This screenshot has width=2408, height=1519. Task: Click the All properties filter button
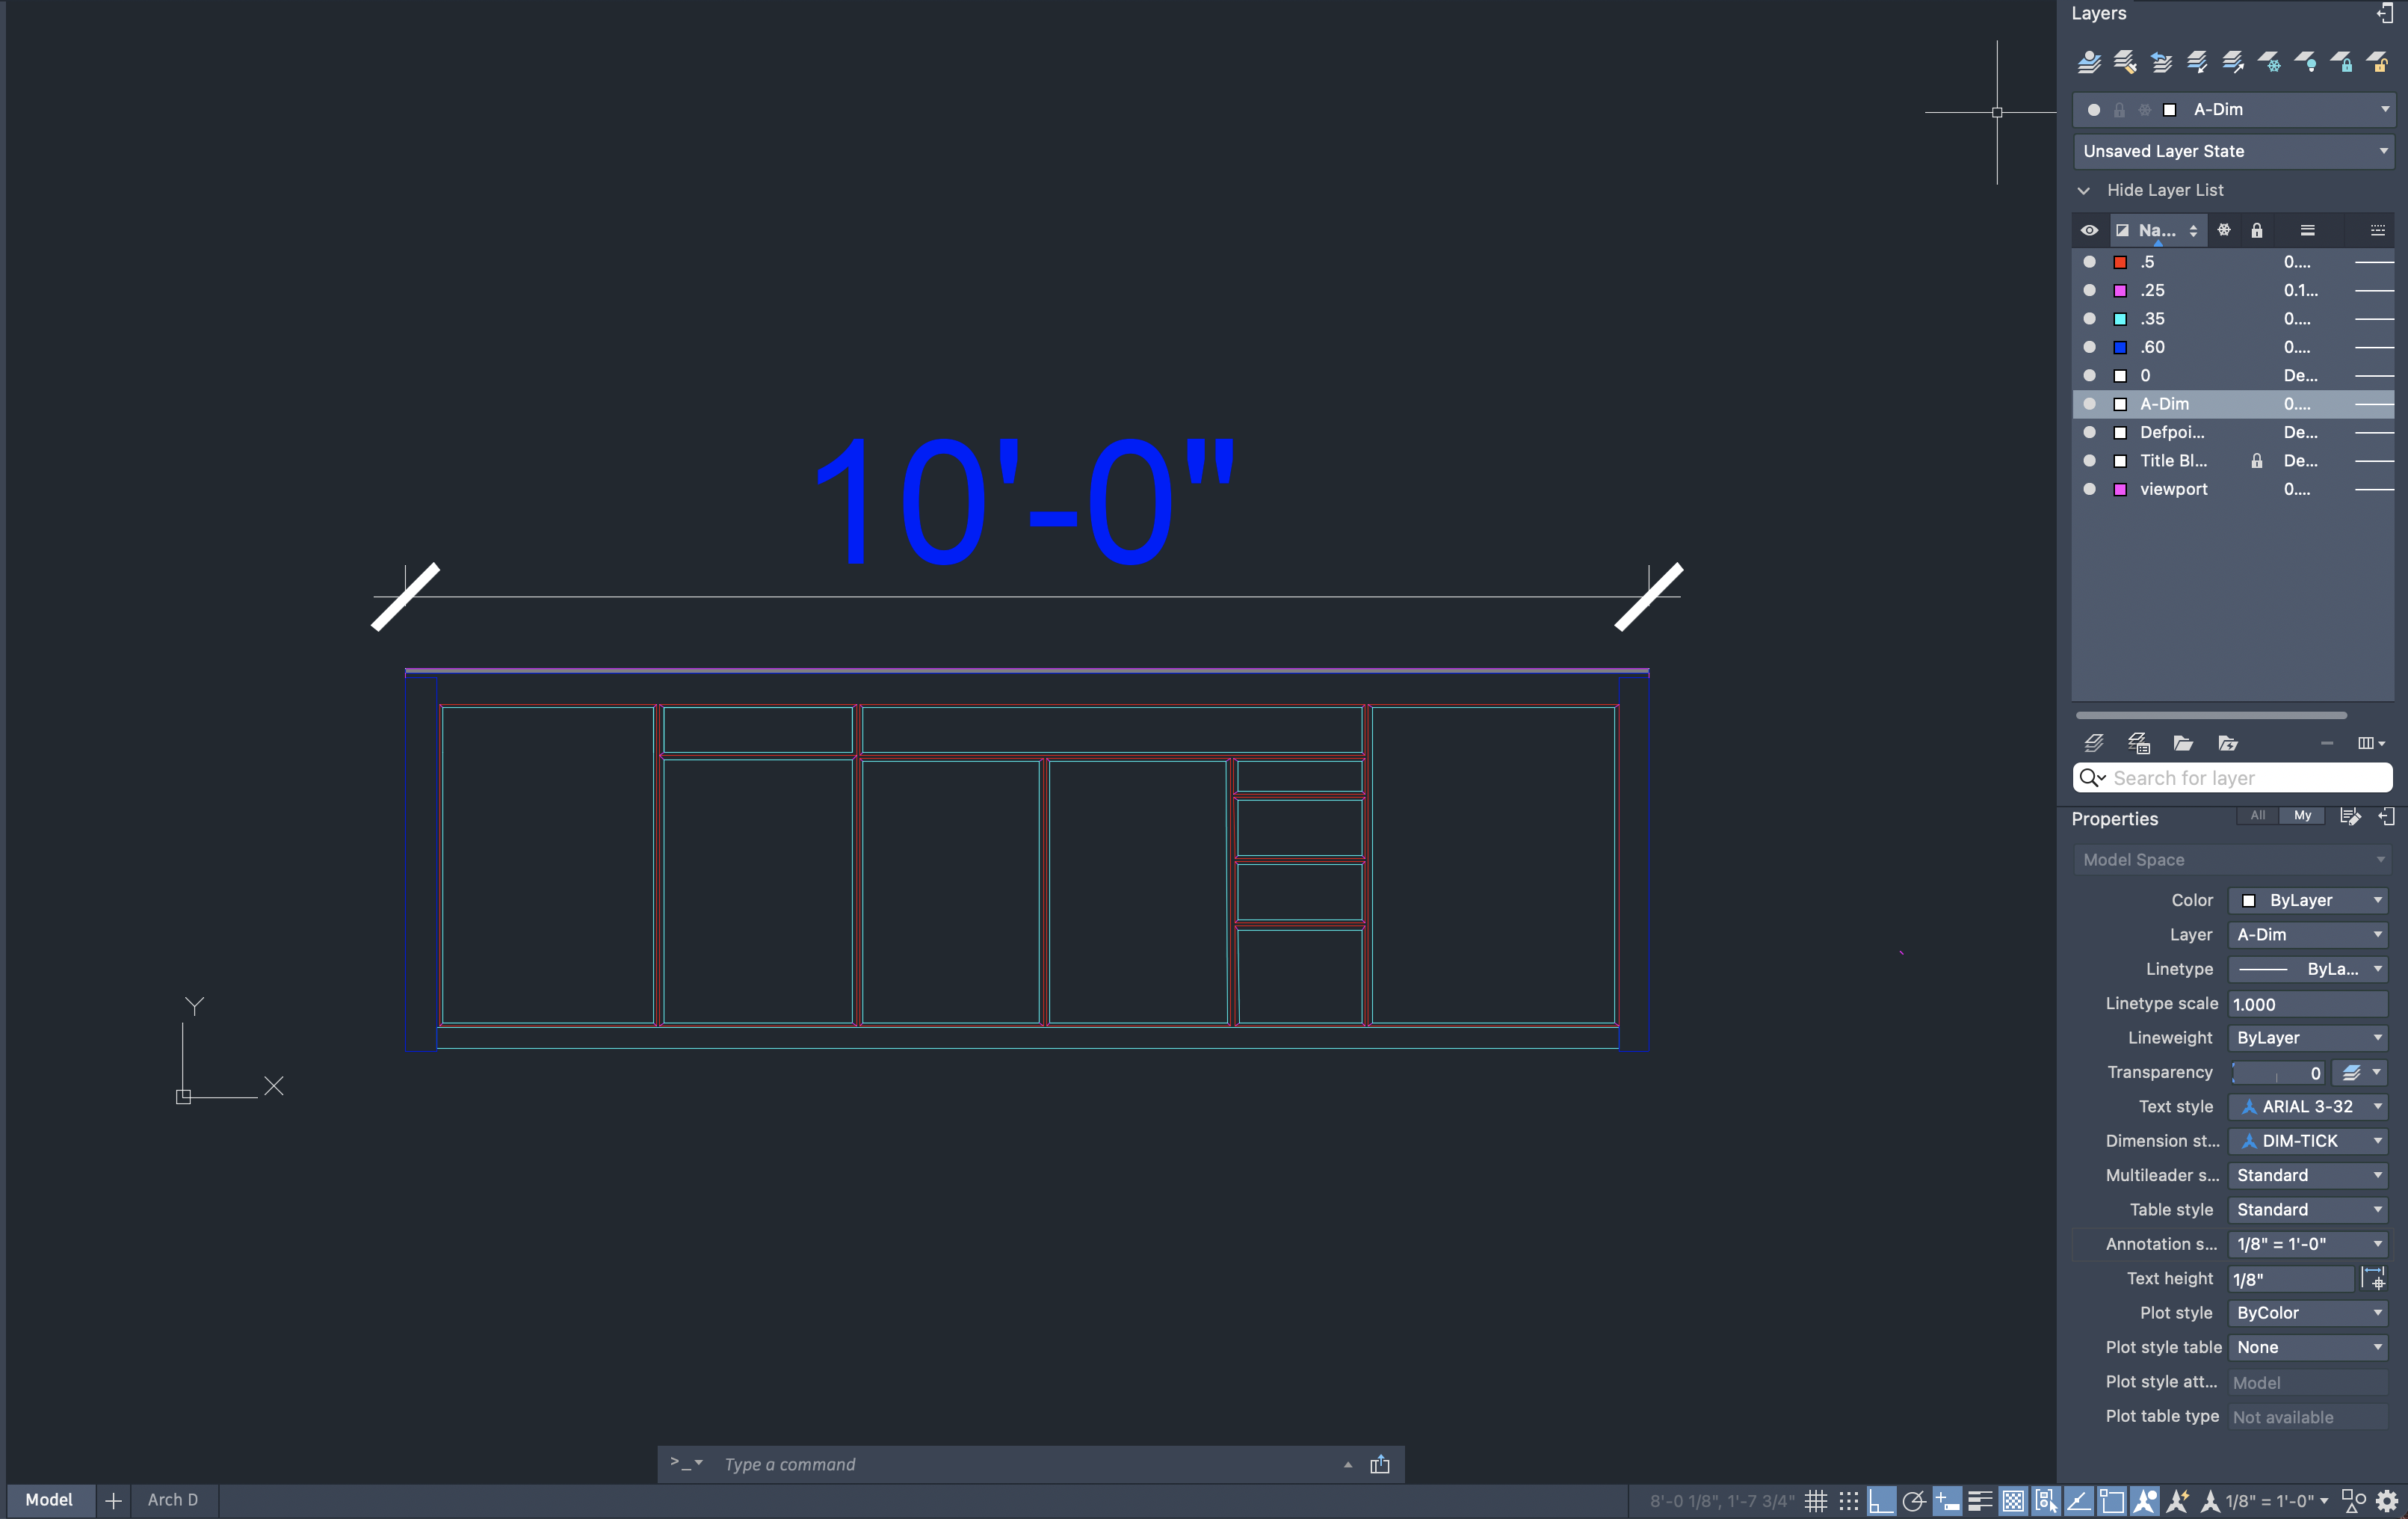coord(2257,815)
